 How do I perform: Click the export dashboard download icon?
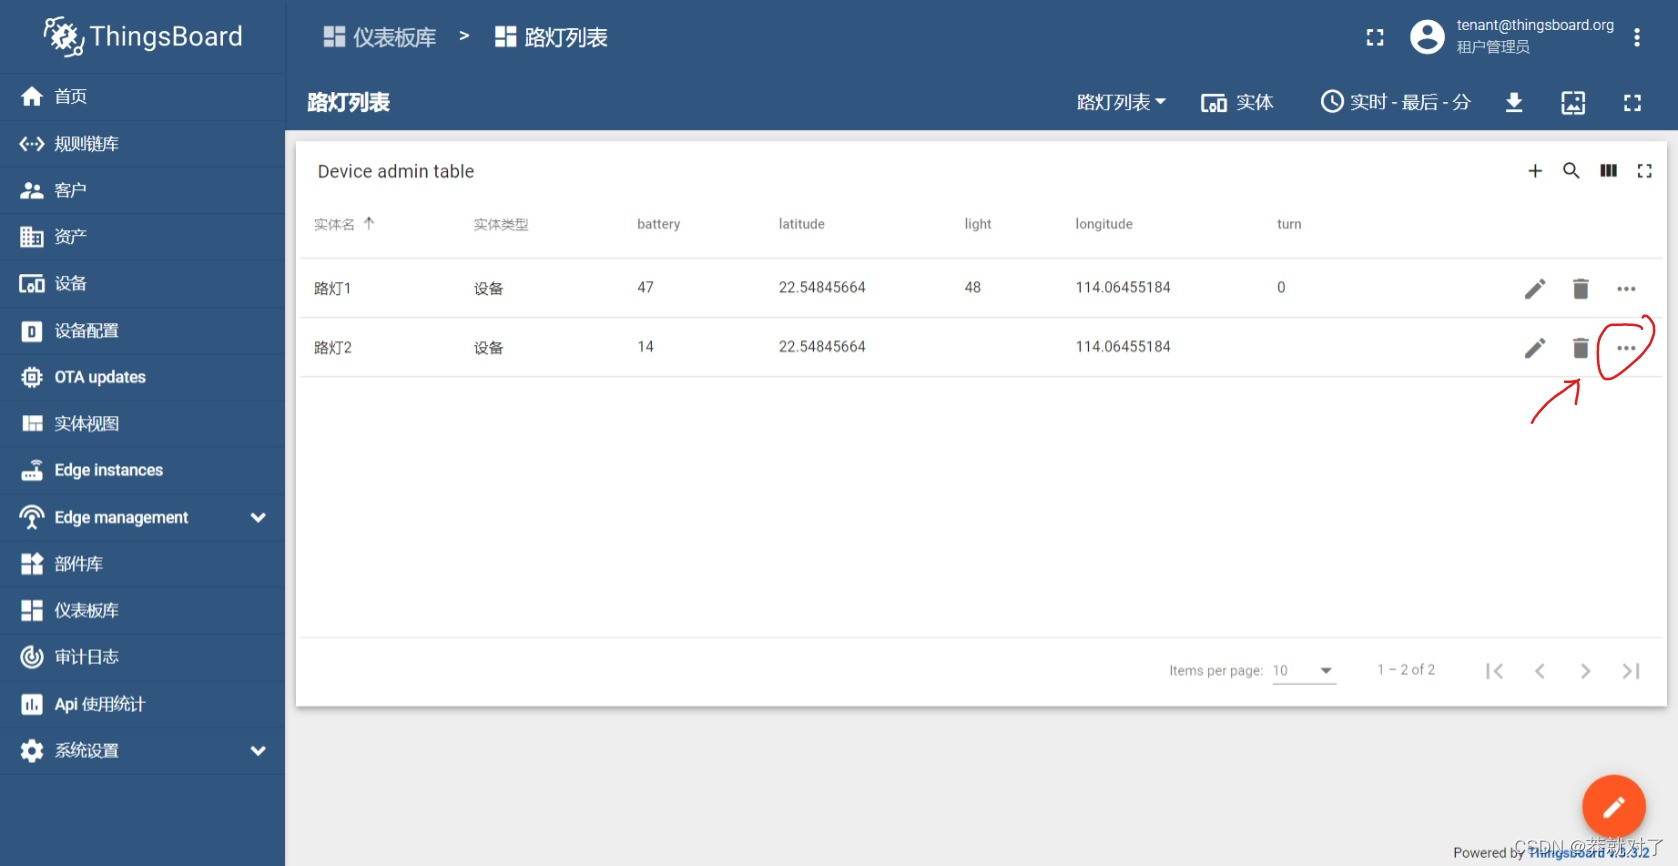[x=1514, y=102]
